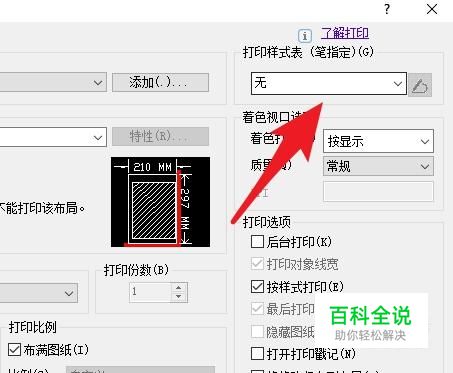Open the dropdown left of 添加 button
Screen dimensions: 453x373
[x=53, y=82]
